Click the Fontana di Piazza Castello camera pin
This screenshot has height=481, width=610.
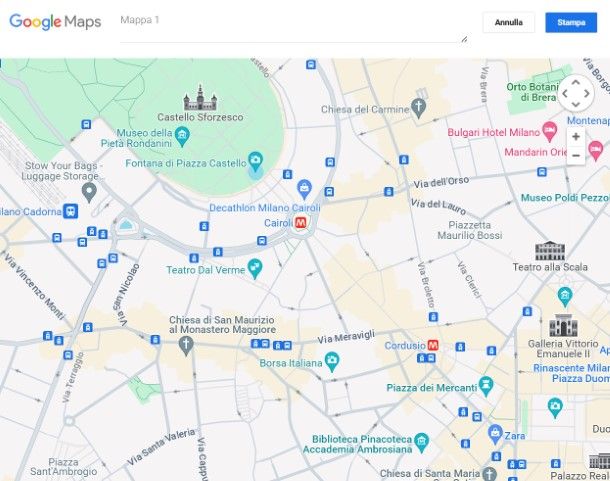pyautogui.click(x=255, y=161)
